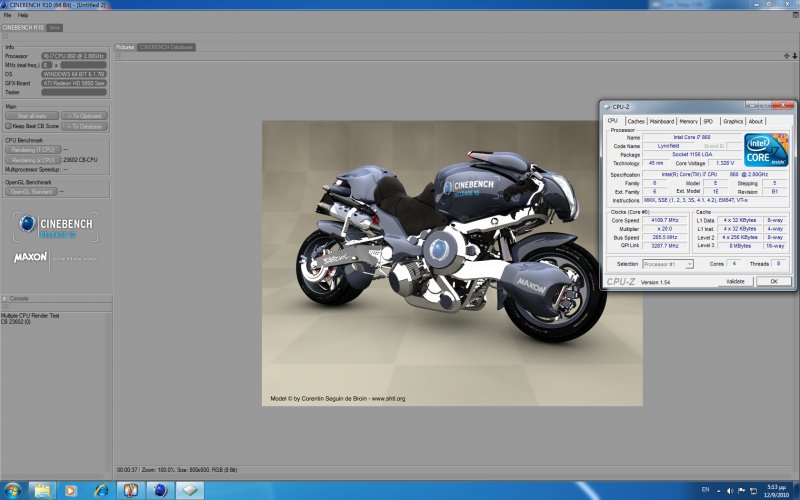Open the CINEBENCH Database tab
Screen dimensions: 800x500
coord(166,47)
